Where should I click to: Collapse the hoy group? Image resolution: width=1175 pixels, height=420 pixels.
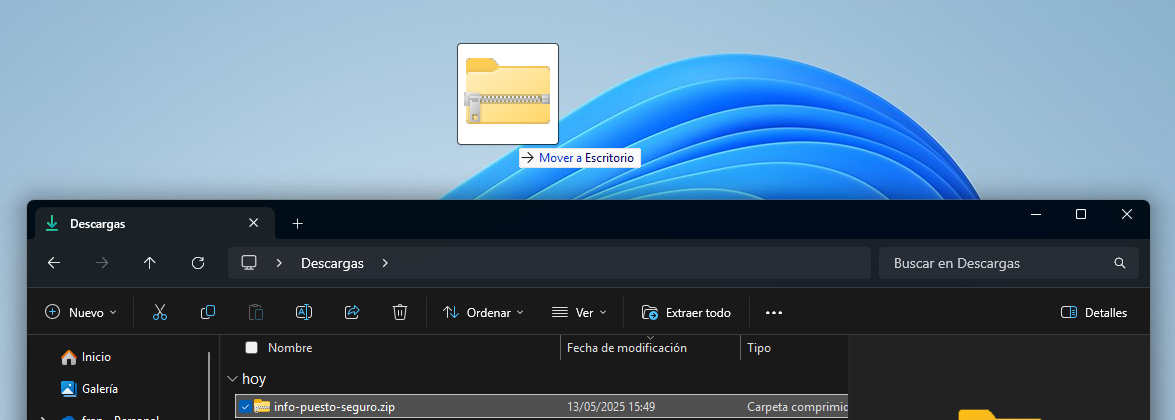(232, 379)
